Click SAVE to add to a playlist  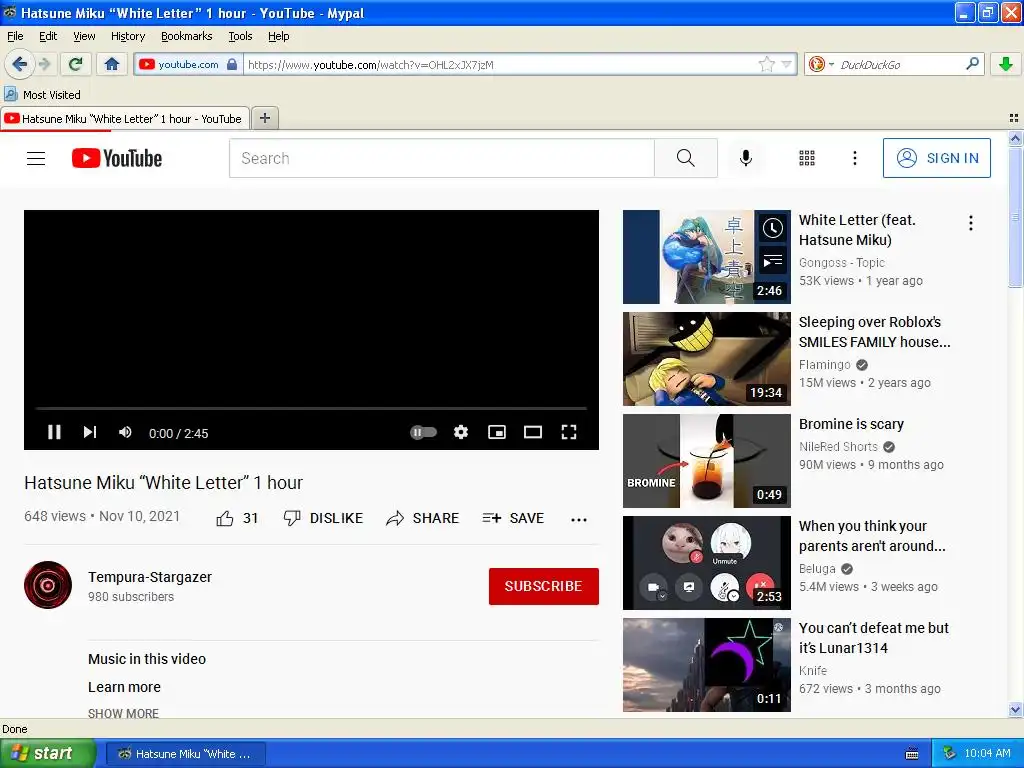tap(513, 519)
